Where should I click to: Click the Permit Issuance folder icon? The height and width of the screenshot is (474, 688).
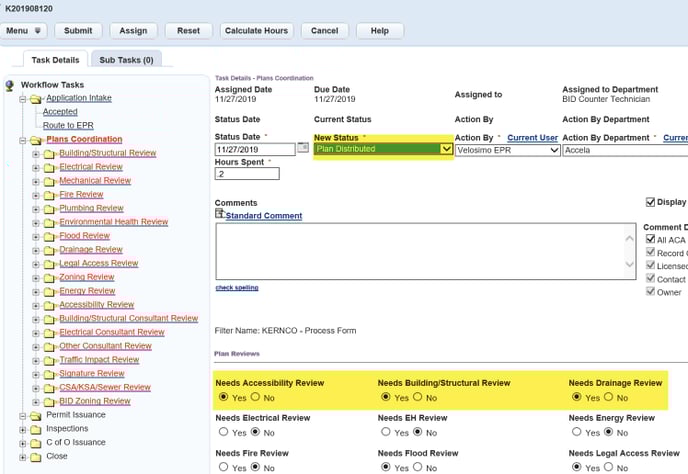point(34,415)
